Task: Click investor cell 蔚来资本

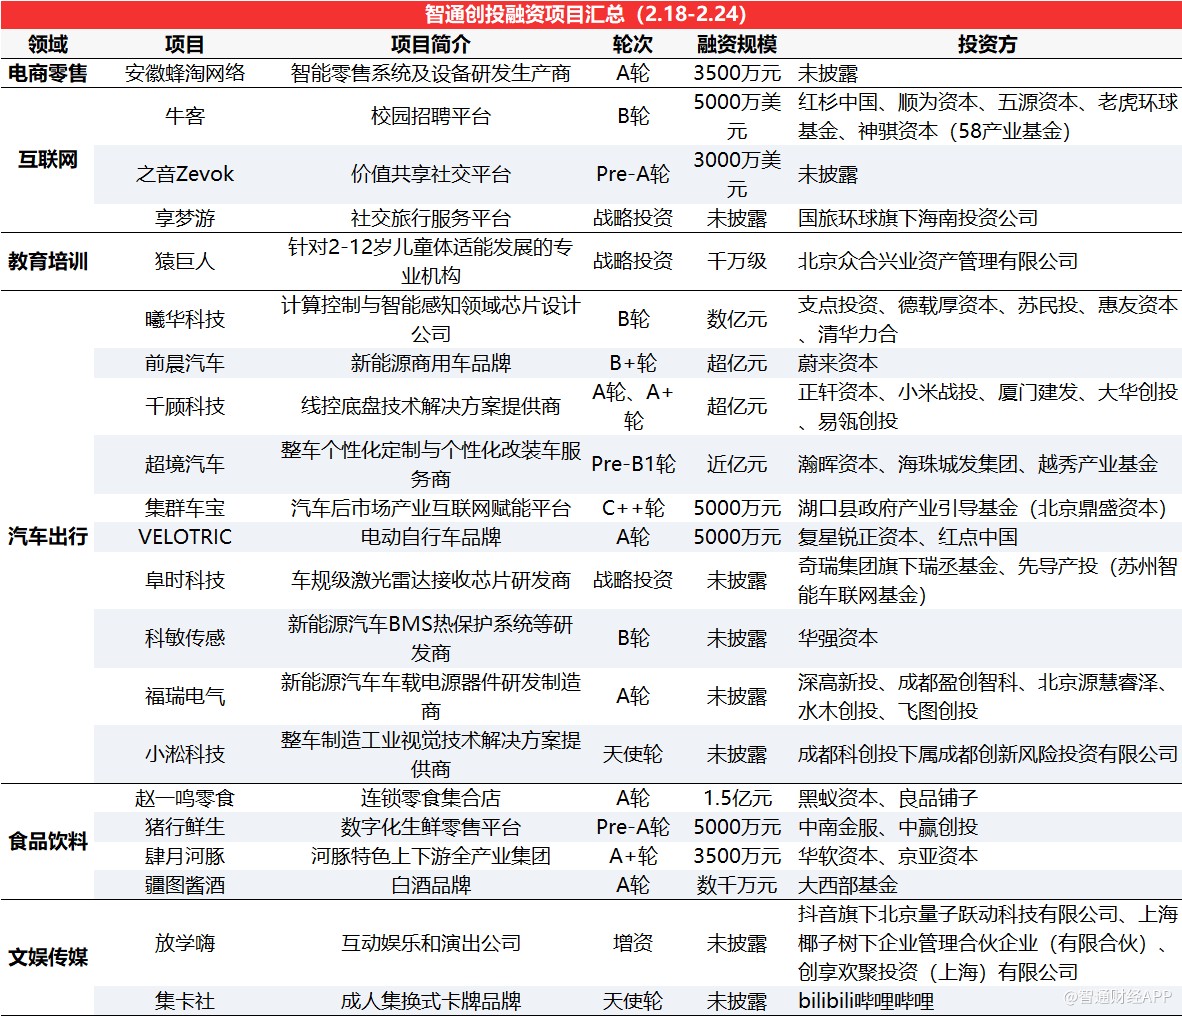Action: [838, 363]
